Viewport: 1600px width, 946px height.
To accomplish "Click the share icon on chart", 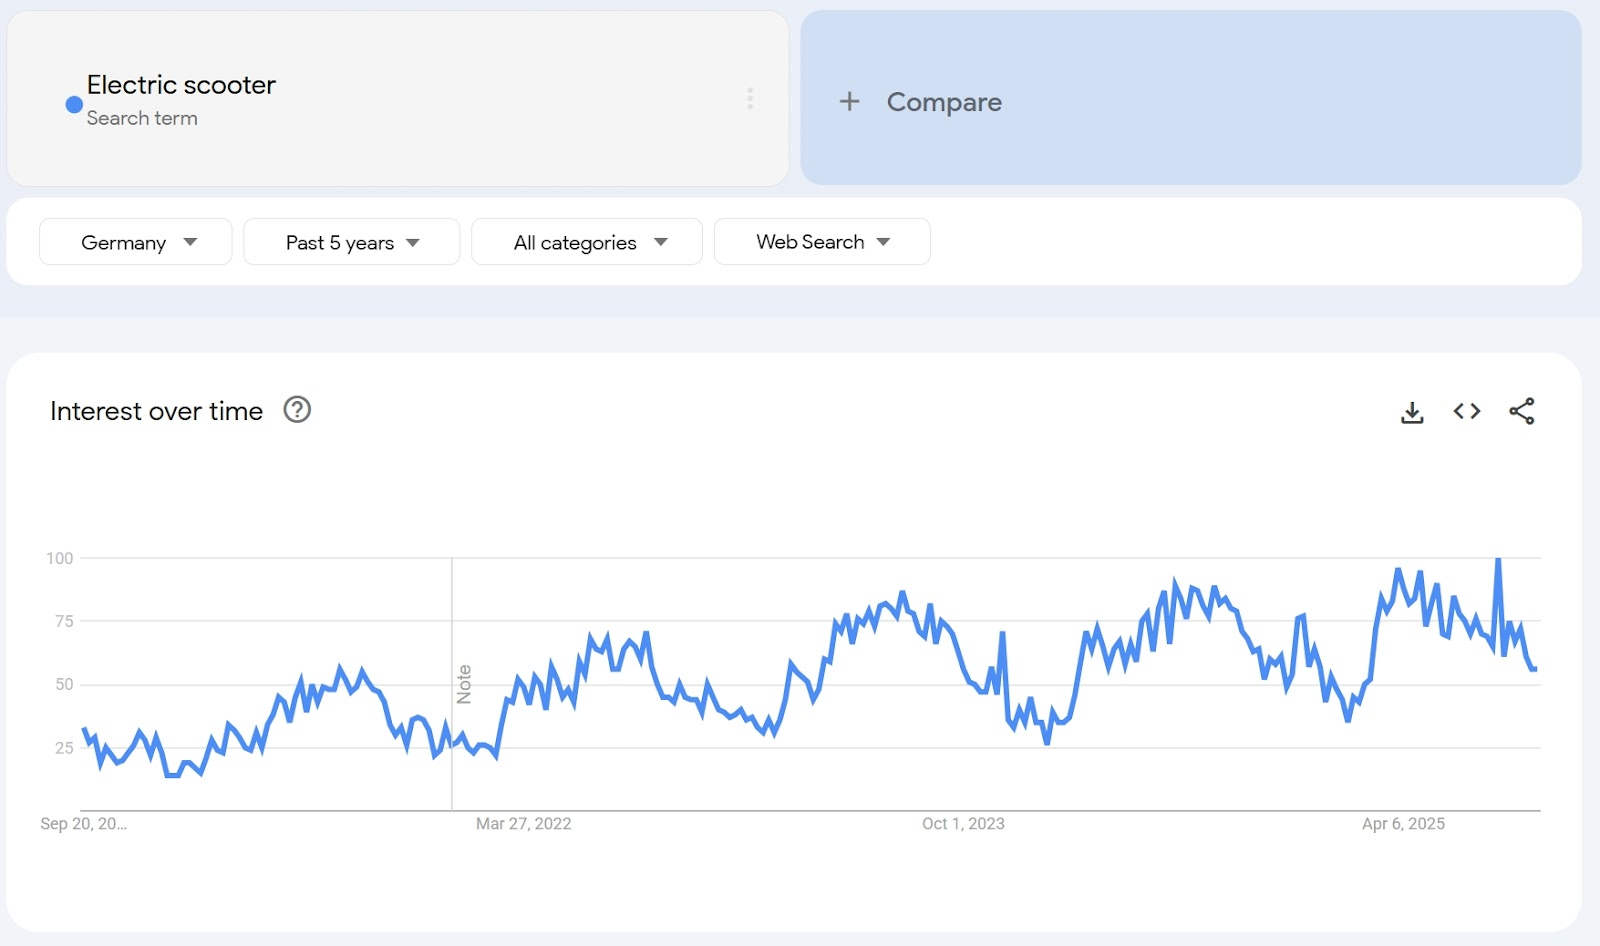I will point(1521,411).
